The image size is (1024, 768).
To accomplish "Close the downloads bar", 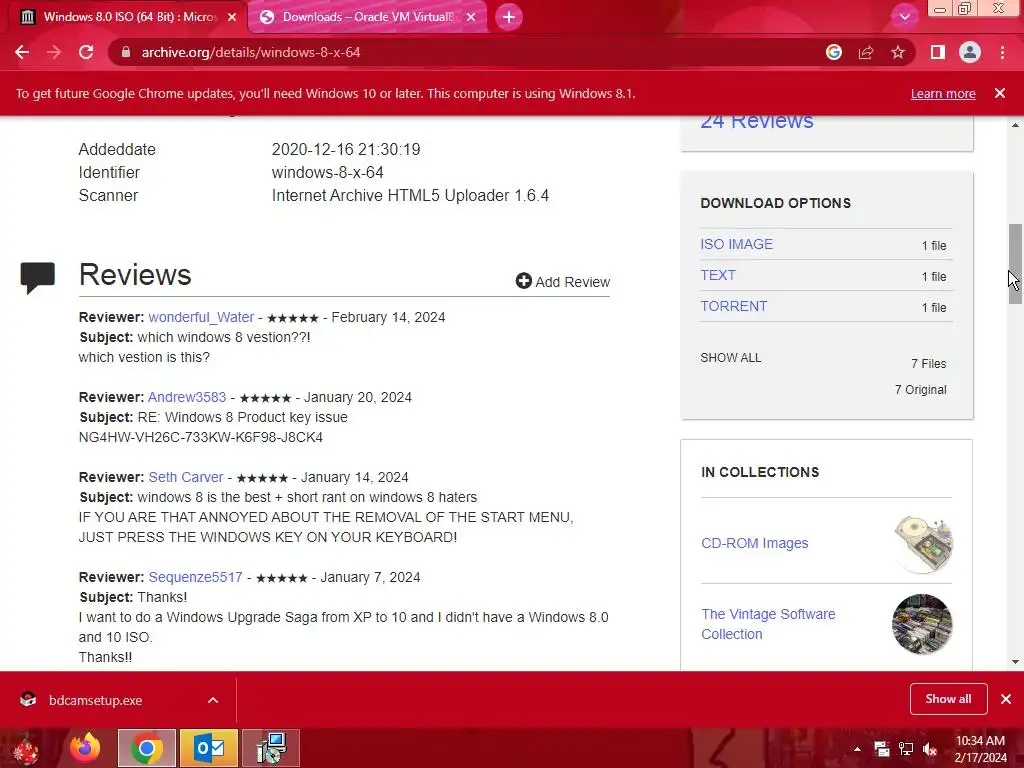I will pos(1006,699).
